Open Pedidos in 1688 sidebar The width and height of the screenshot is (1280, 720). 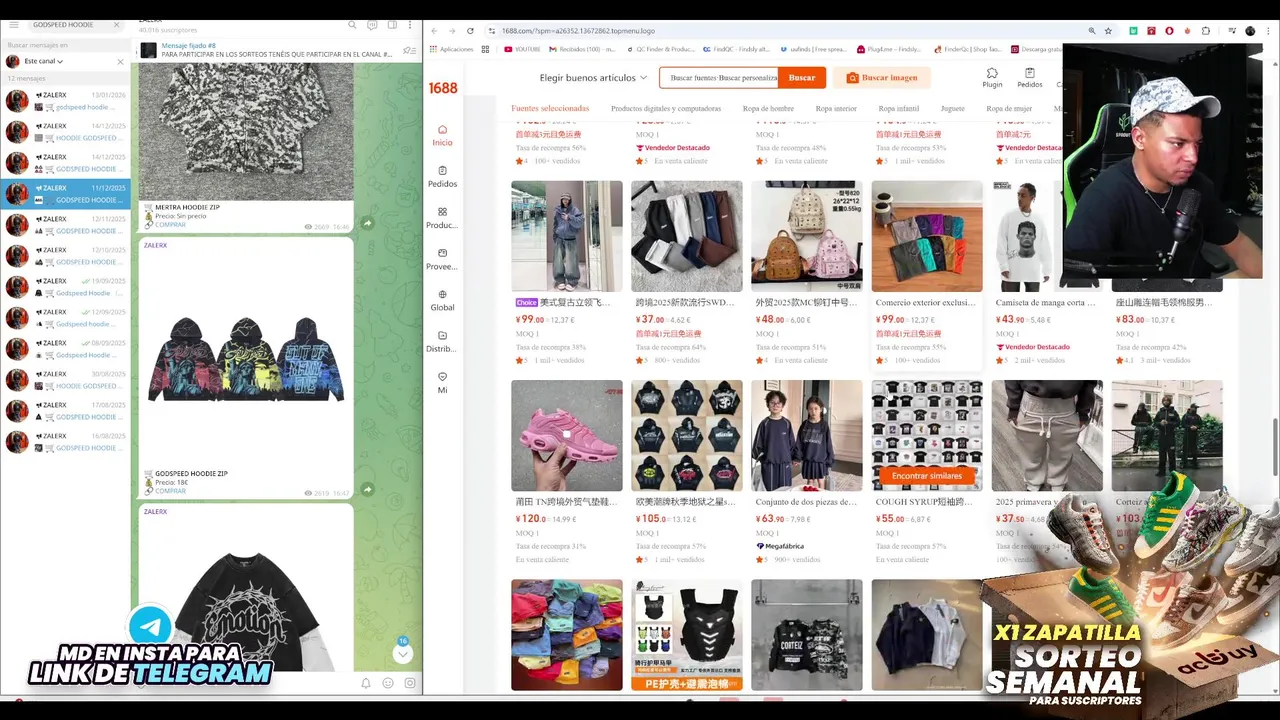[x=442, y=177]
